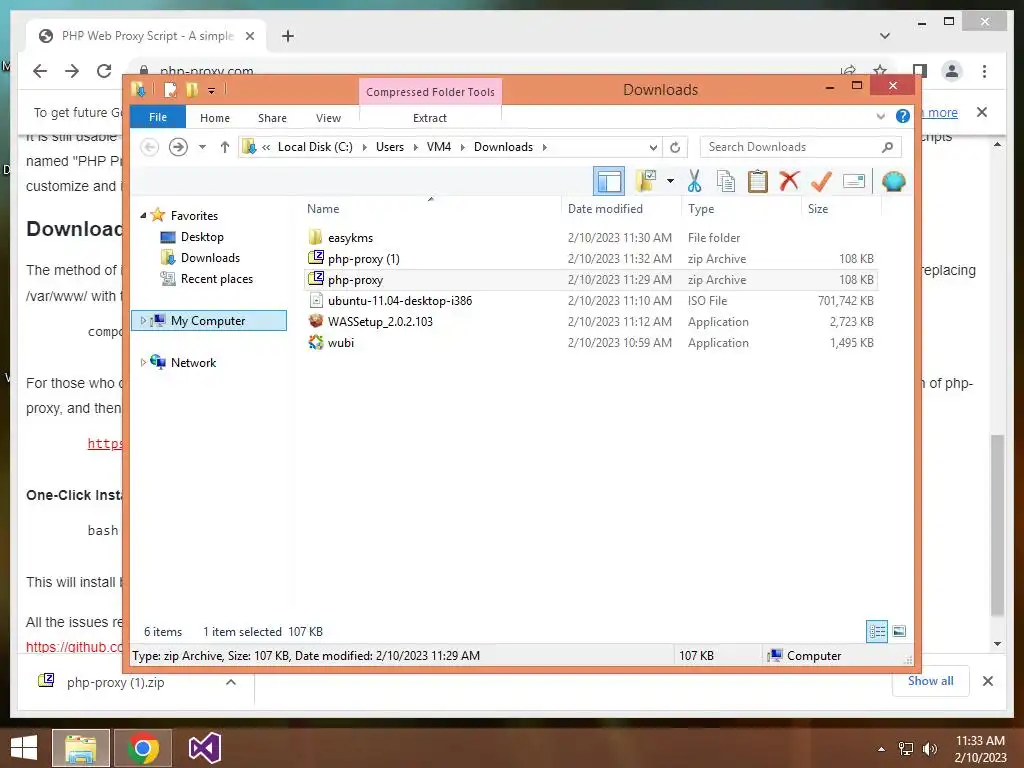Expand the Network tree node

coord(143,362)
